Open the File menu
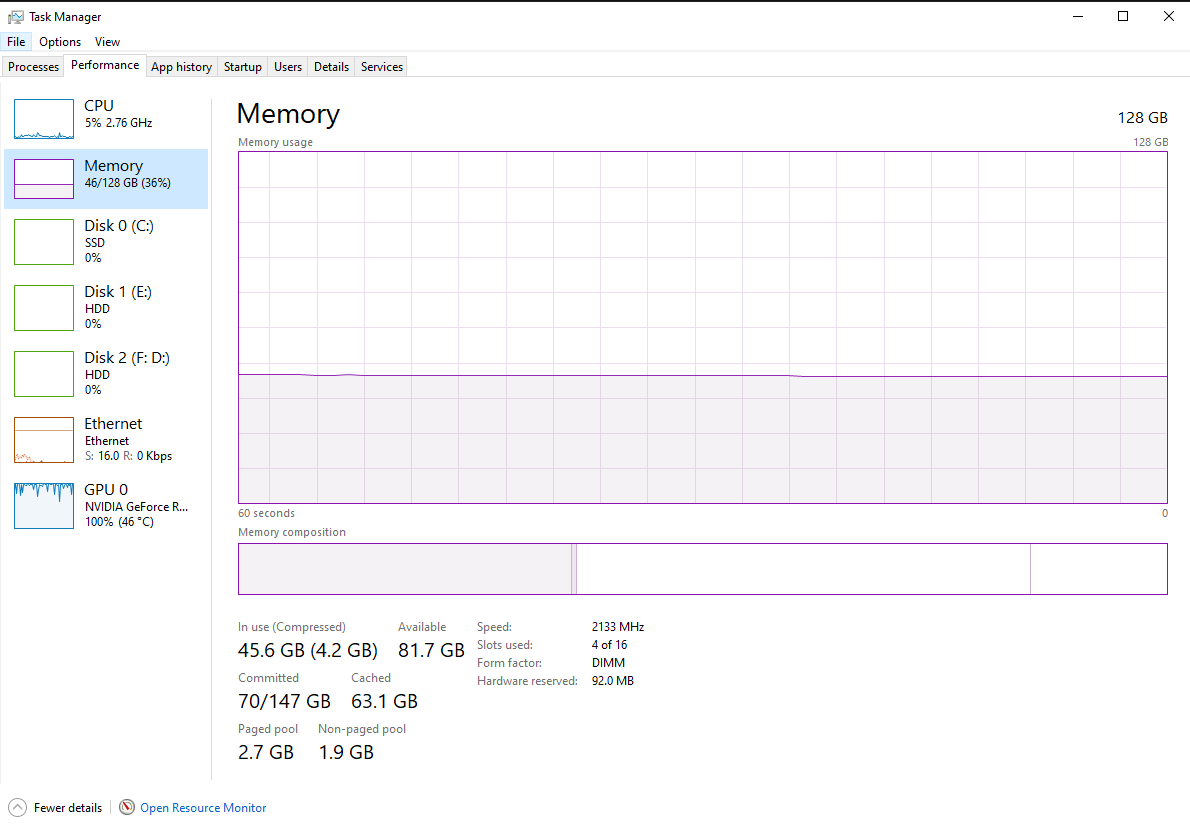This screenshot has height=831, width=1190. [16, 42]
